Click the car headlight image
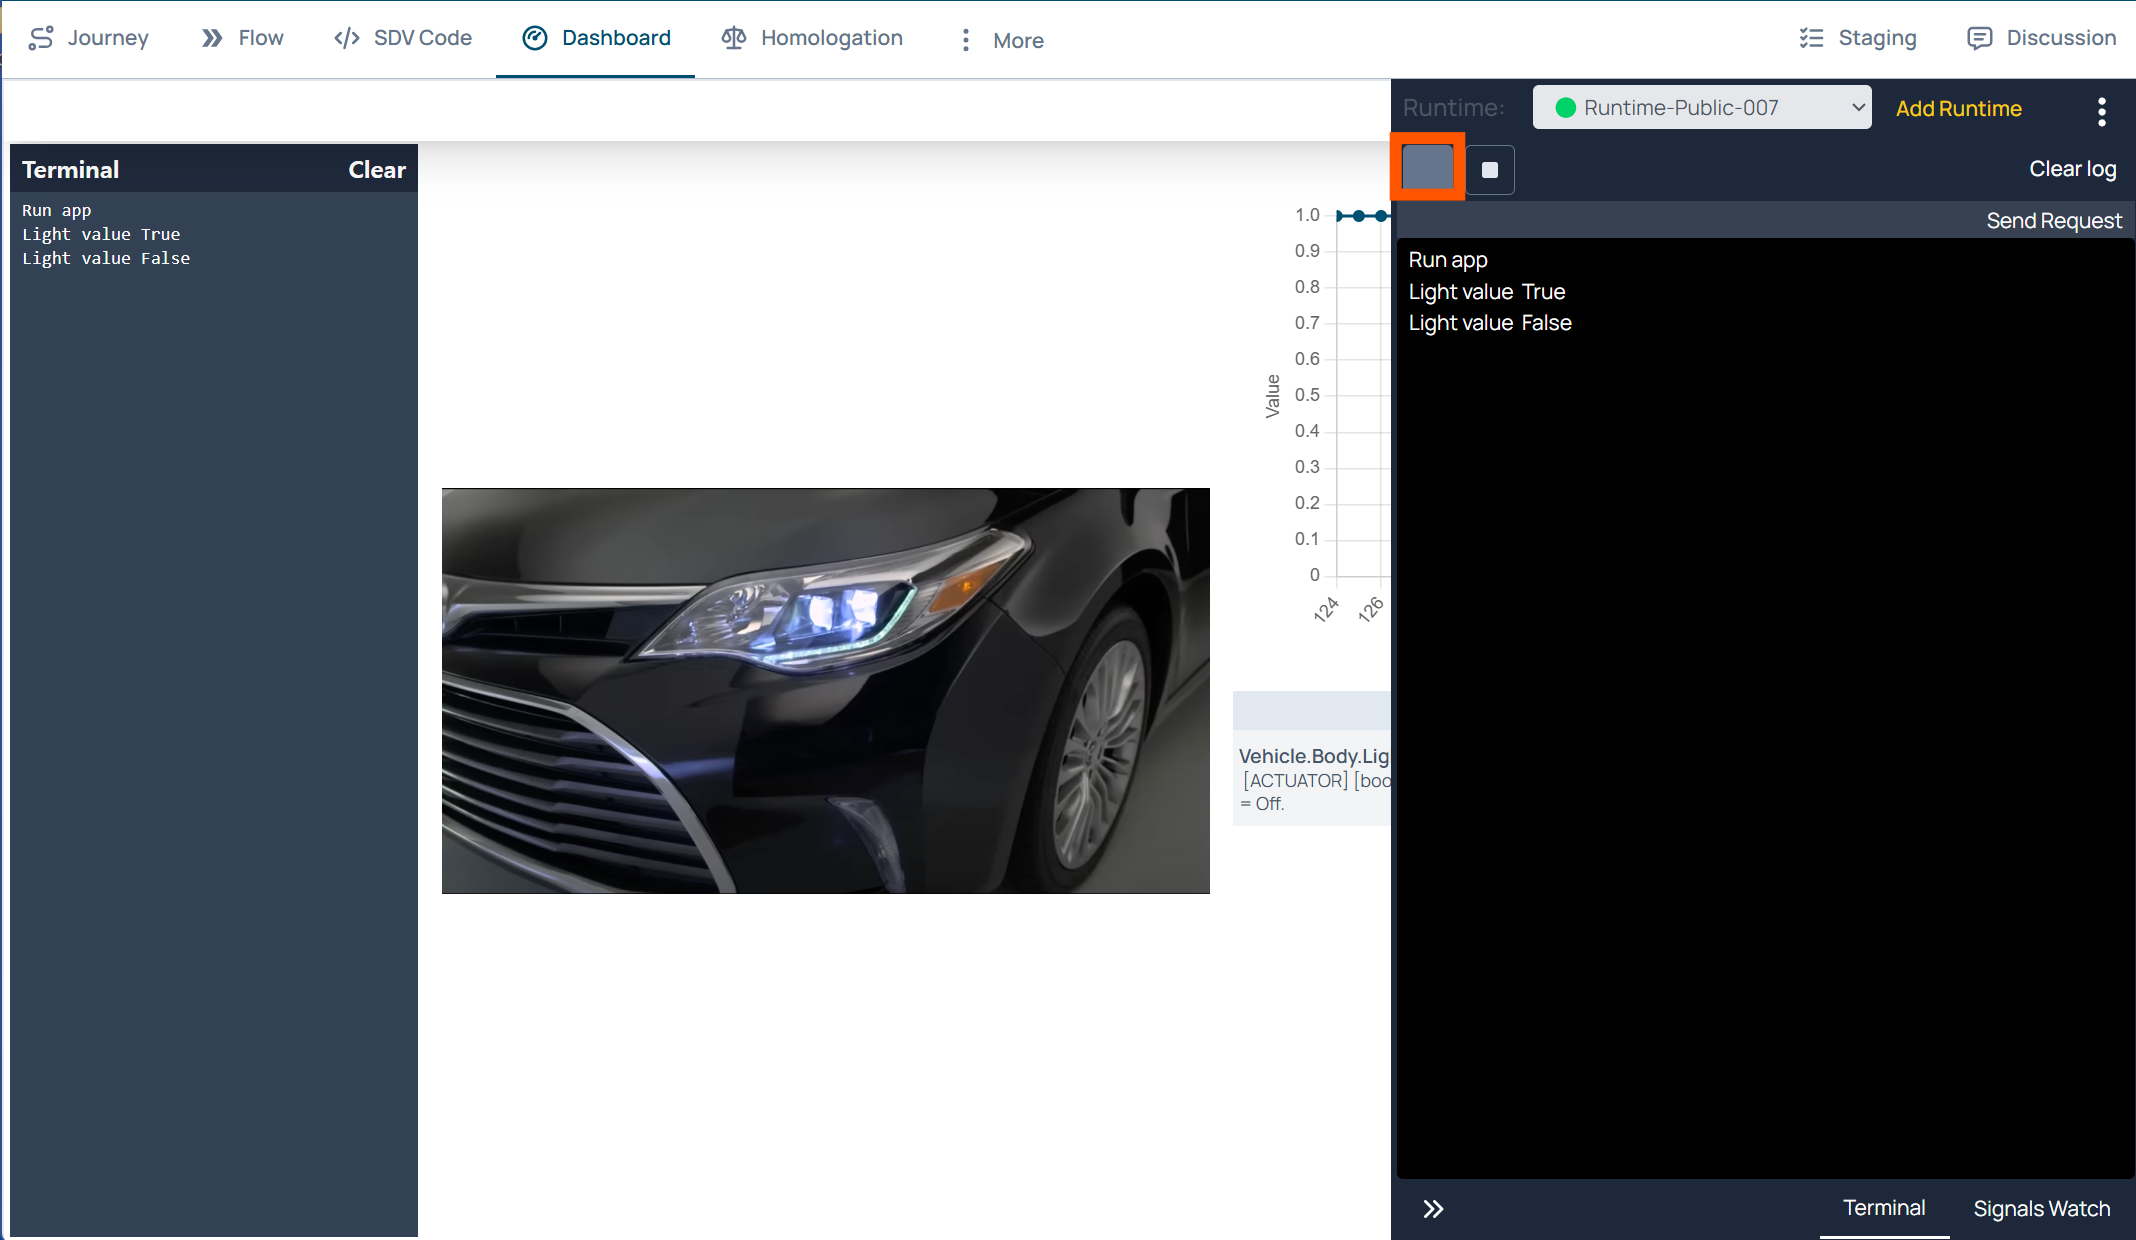The width and height of the screenshot is (2136, 1240). (x=825, y=690)
